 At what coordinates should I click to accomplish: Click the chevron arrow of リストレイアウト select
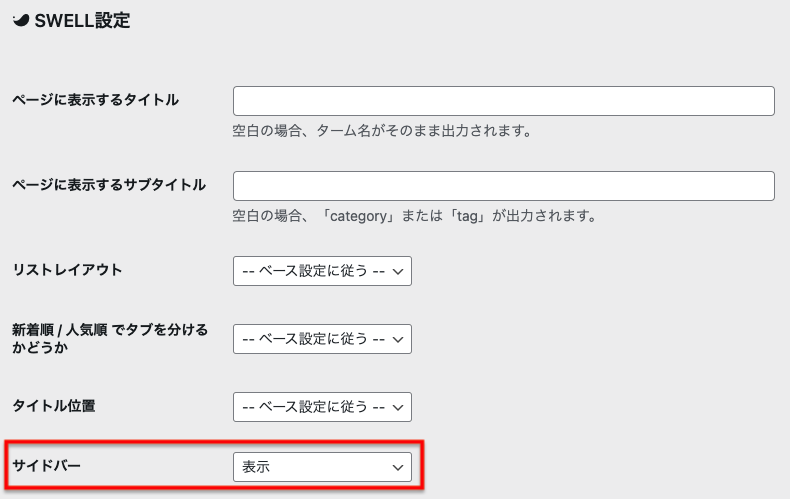398,271
